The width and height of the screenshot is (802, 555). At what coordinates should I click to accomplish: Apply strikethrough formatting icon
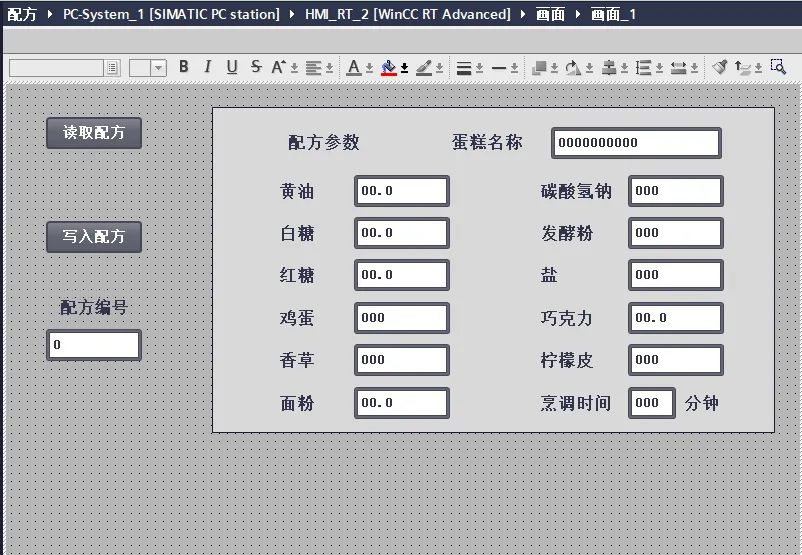tap(256, 67)
